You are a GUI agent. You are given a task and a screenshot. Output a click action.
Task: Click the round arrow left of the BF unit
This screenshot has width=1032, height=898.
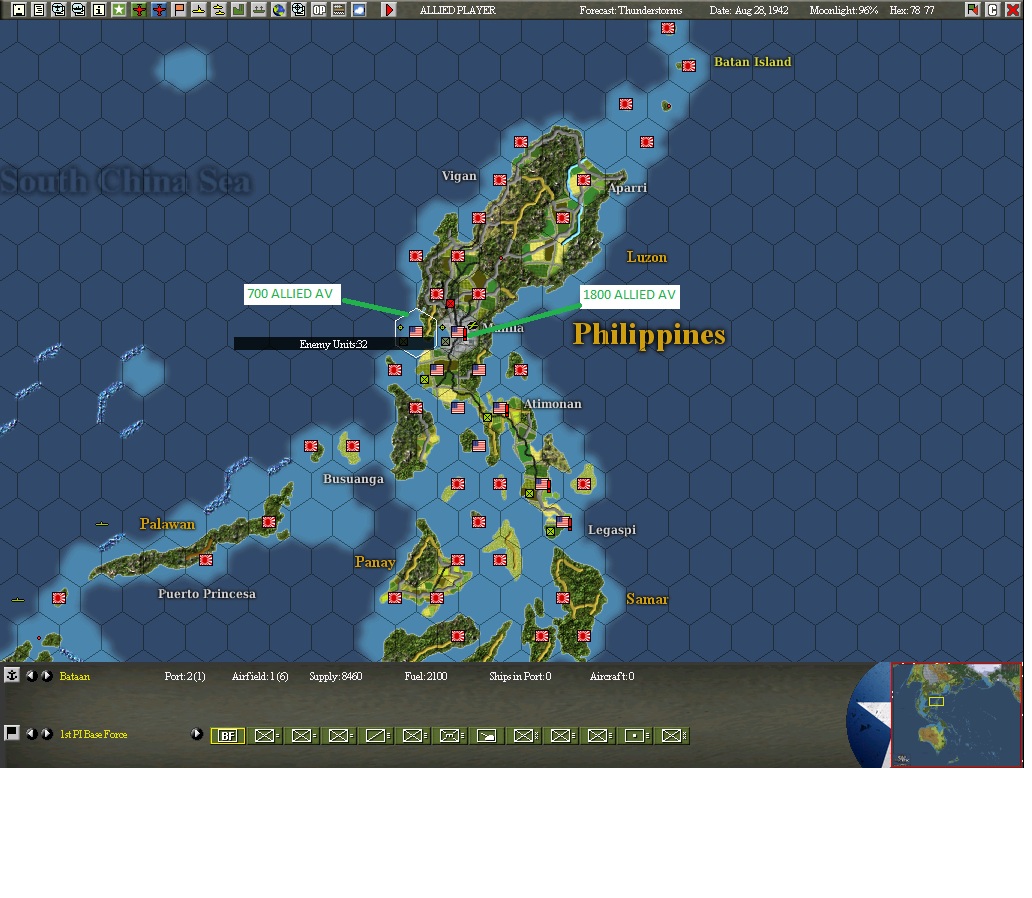196,733
